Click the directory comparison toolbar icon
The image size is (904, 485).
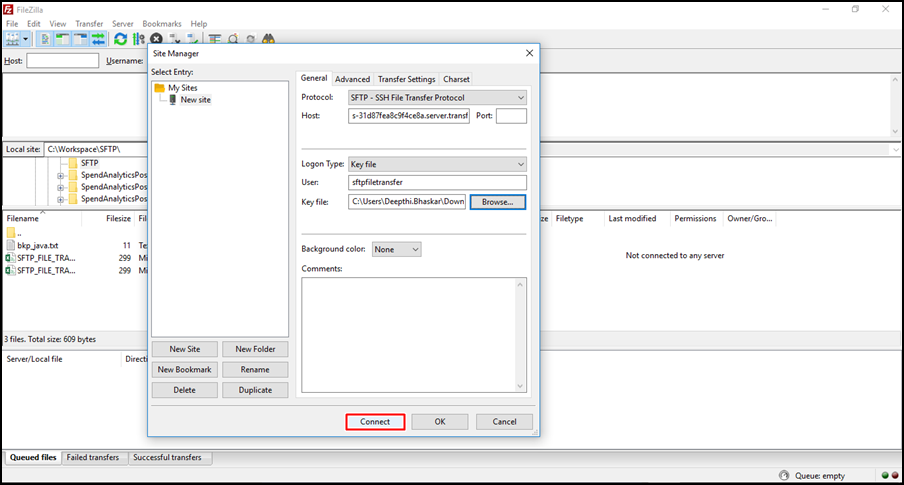(x=233, y=39)
